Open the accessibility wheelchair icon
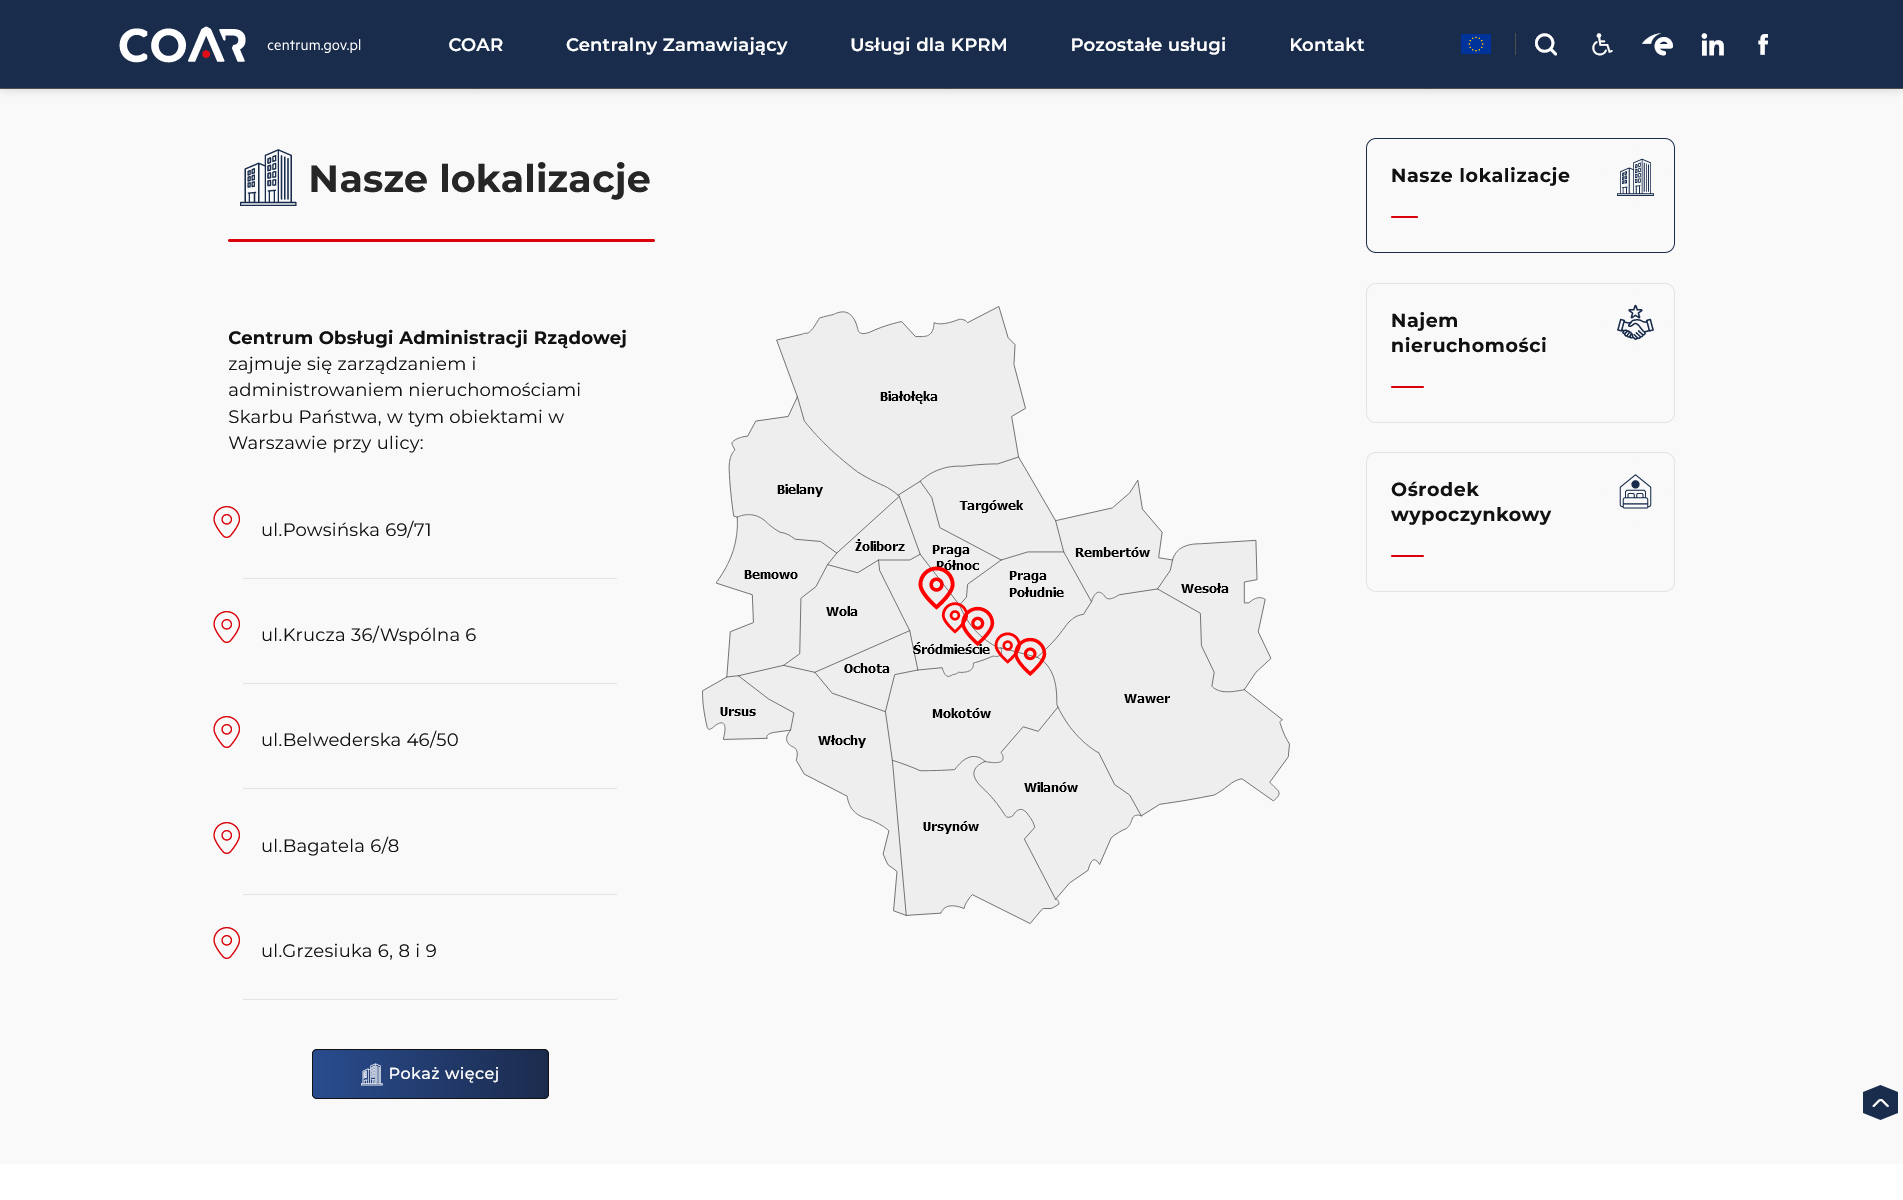 [1601, 45]
